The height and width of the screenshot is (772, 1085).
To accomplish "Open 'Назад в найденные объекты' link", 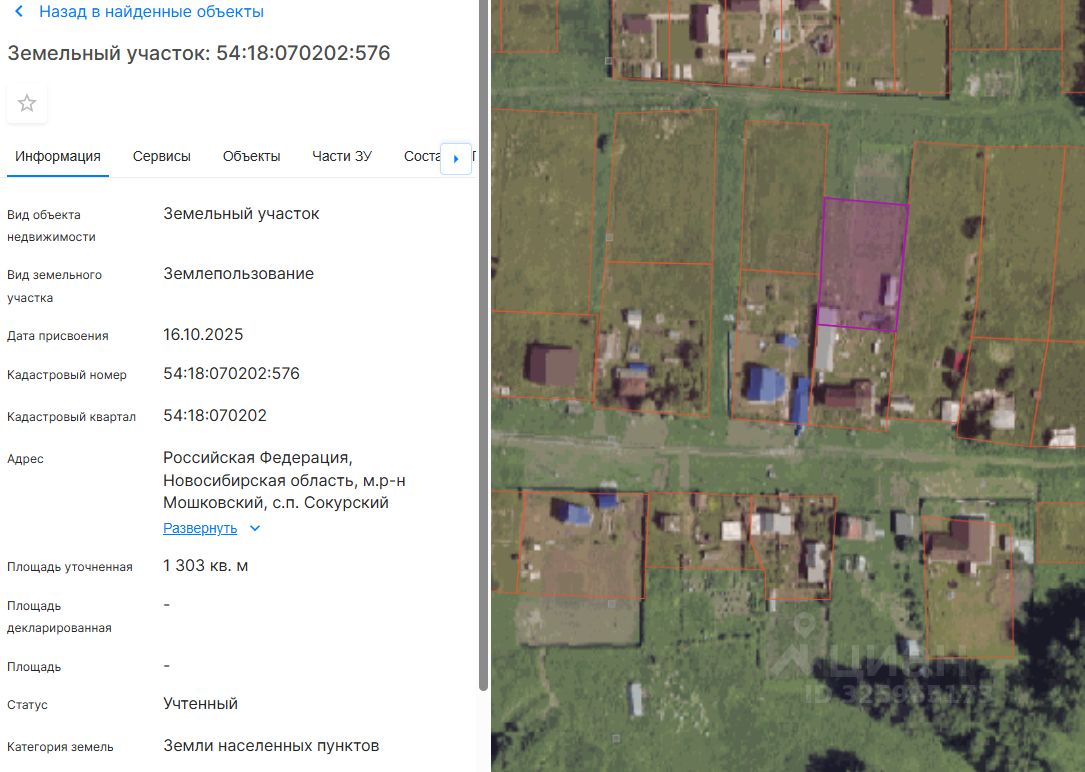I will [x=151, y=12].
